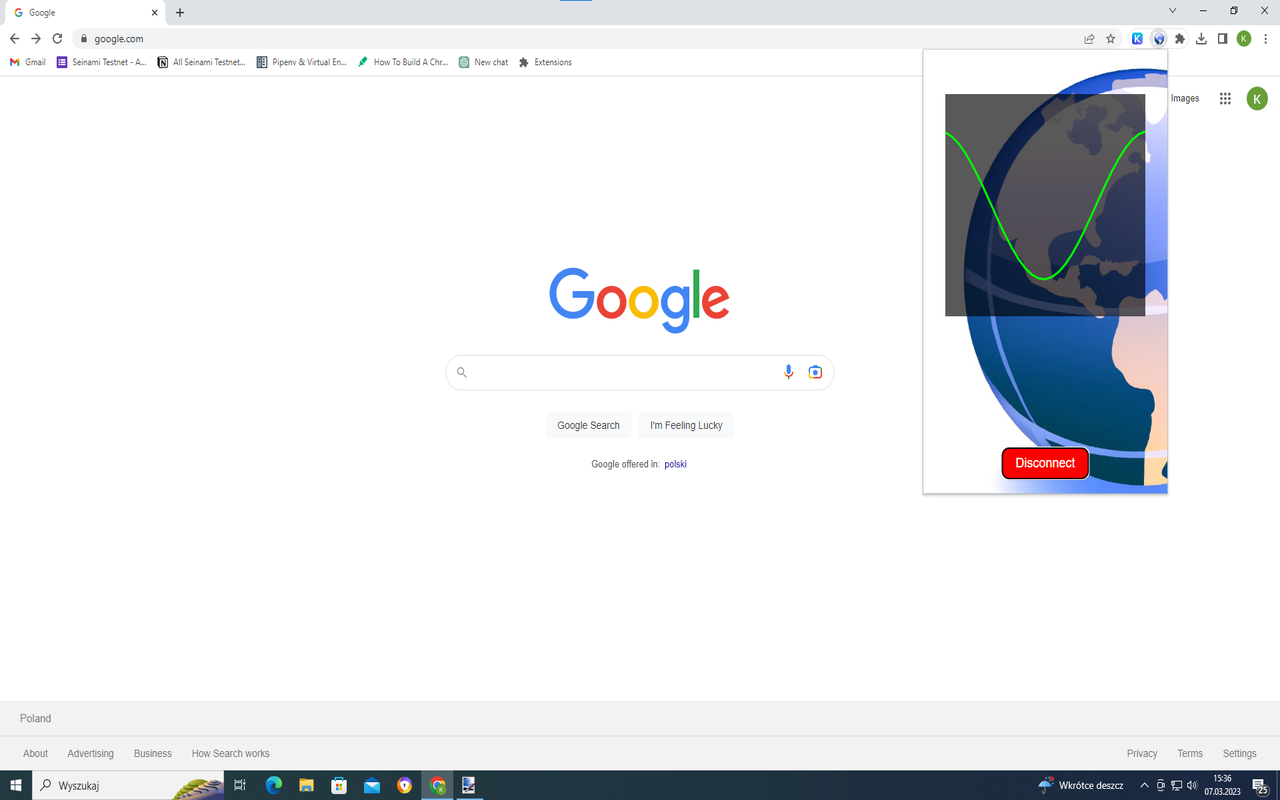Open the notification center icon
This screenshot has width=1280, height=800.
point(1260,786)
